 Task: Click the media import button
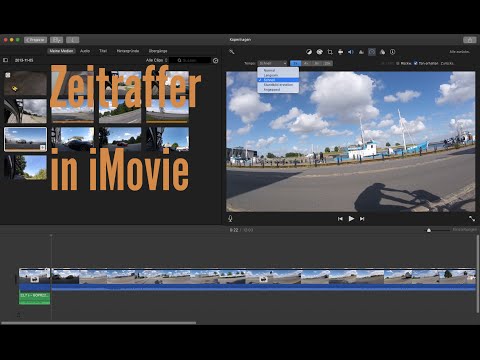tap(56, 40)
